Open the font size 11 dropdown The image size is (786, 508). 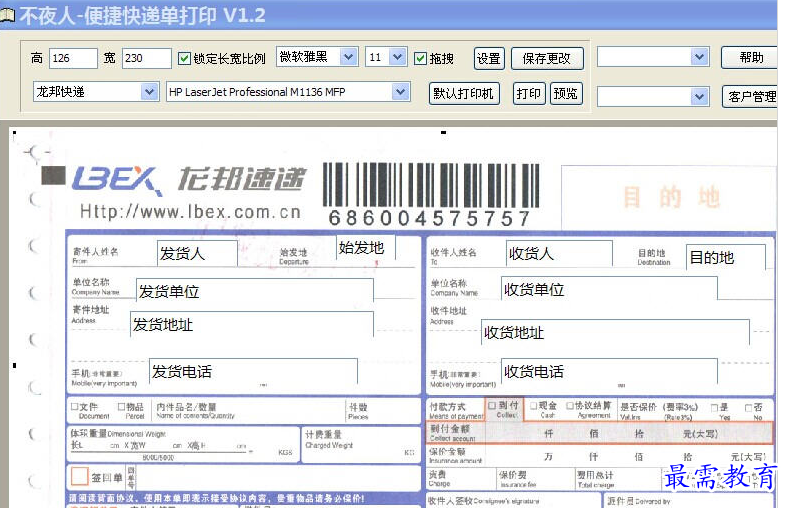(x=398, y=57)
